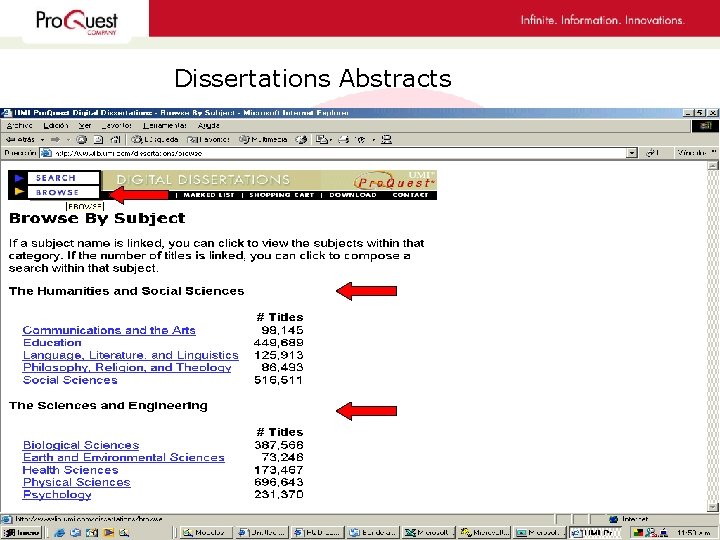Screen dimensions: 720x540
Task: Open the Psychology subject link
Action: coord(57,495)
